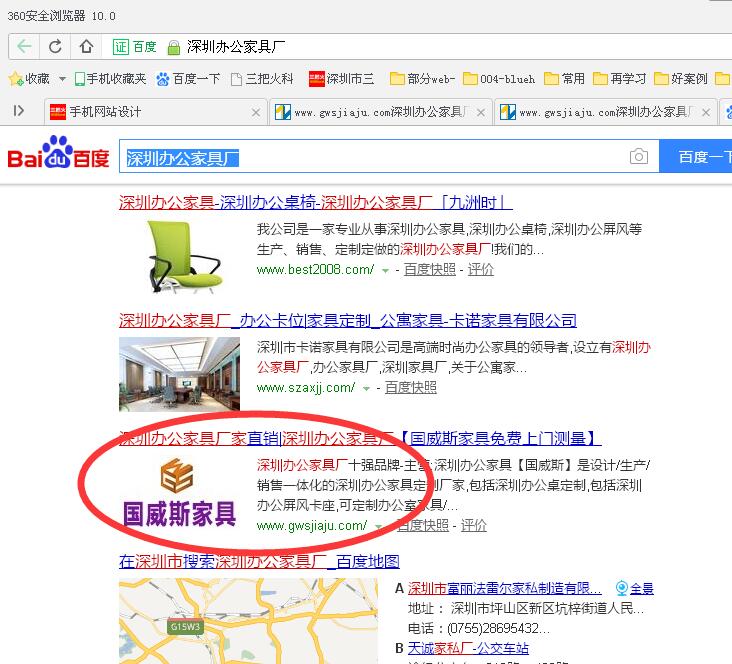Click the Baidu logo
This screenshot has height=664, width=732.
pyautogui.click(x=58, y=152)
